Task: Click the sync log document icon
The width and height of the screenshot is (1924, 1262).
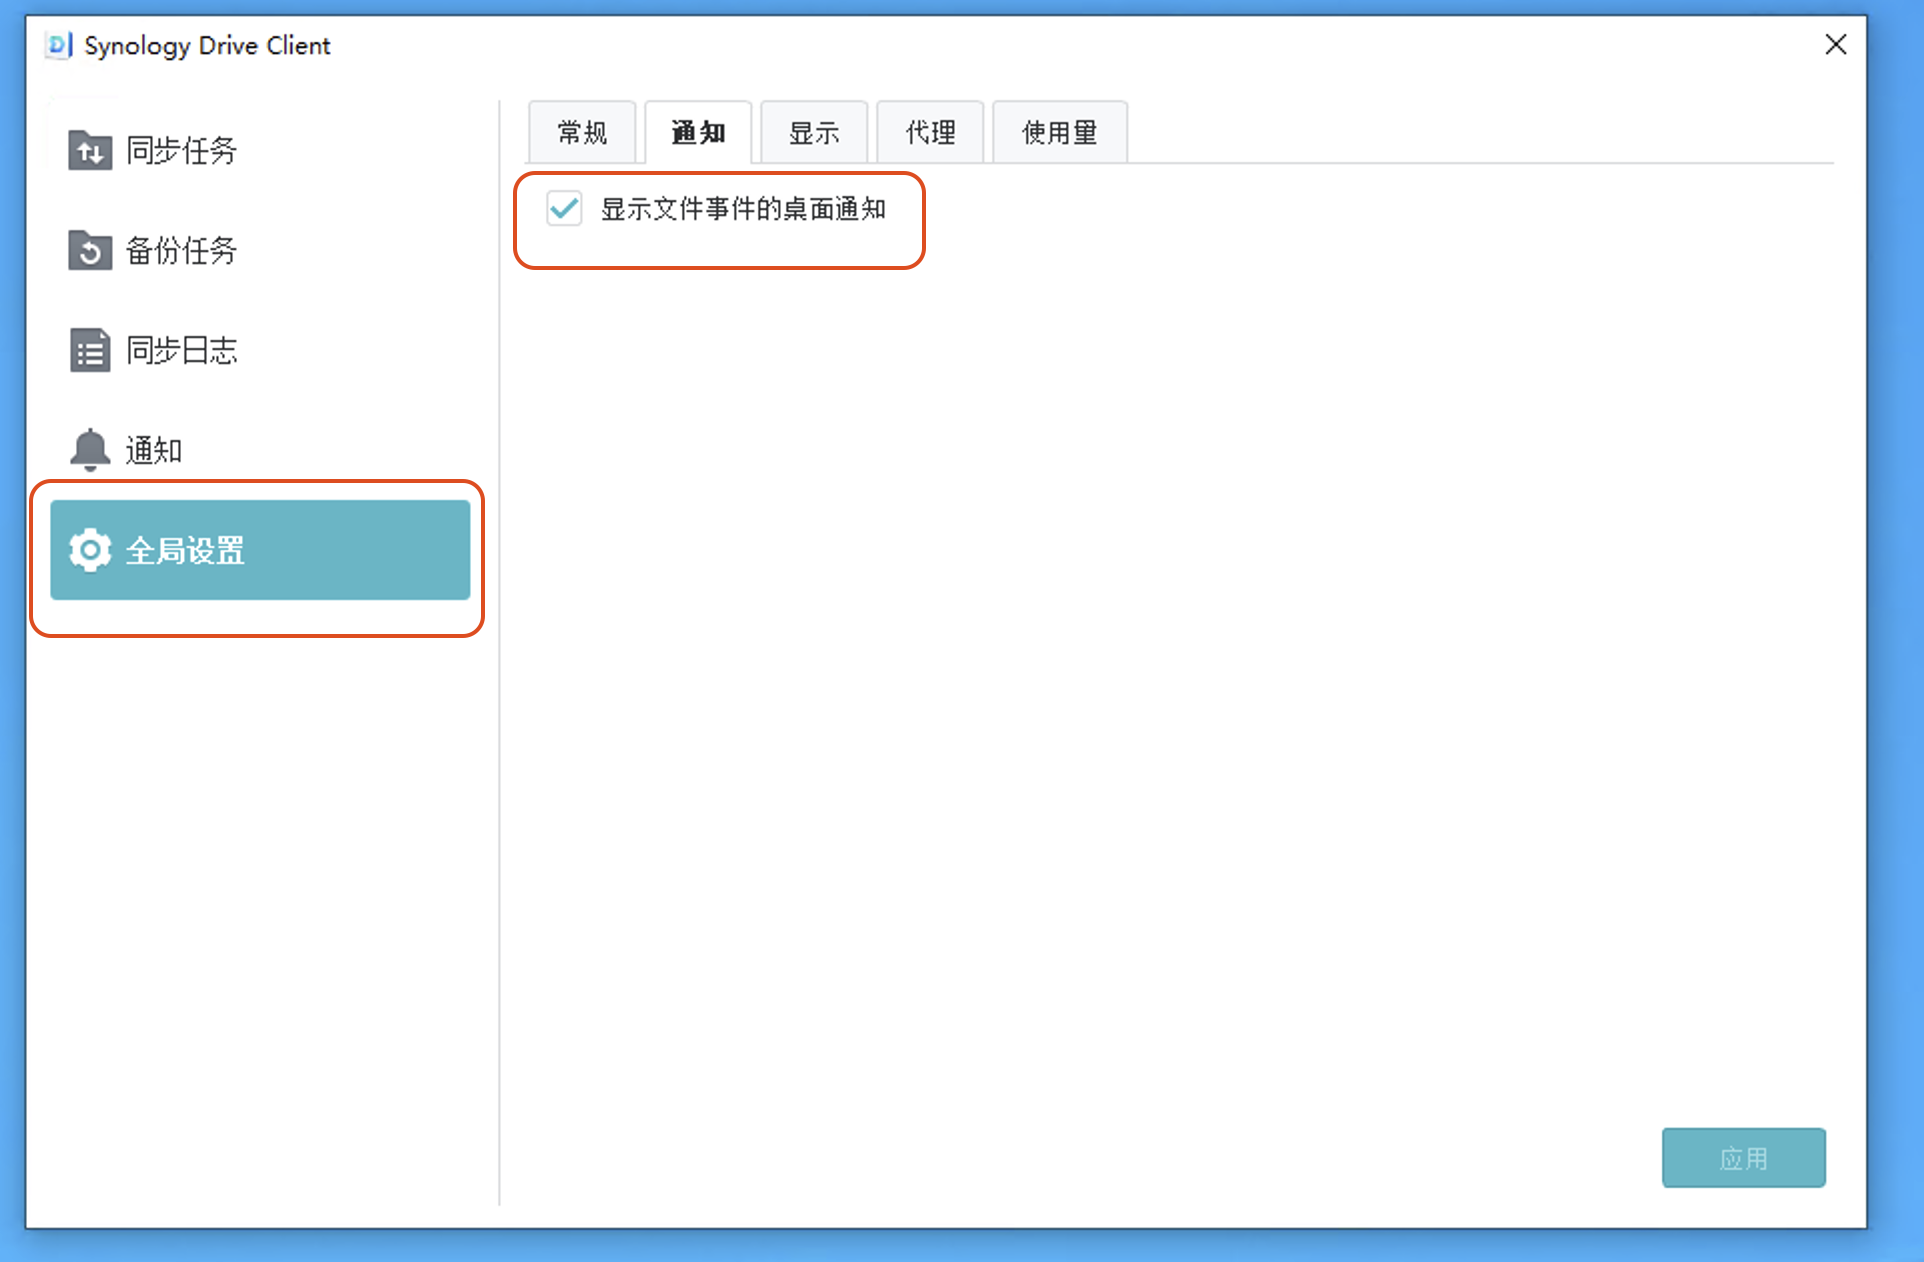Action: 90,350
